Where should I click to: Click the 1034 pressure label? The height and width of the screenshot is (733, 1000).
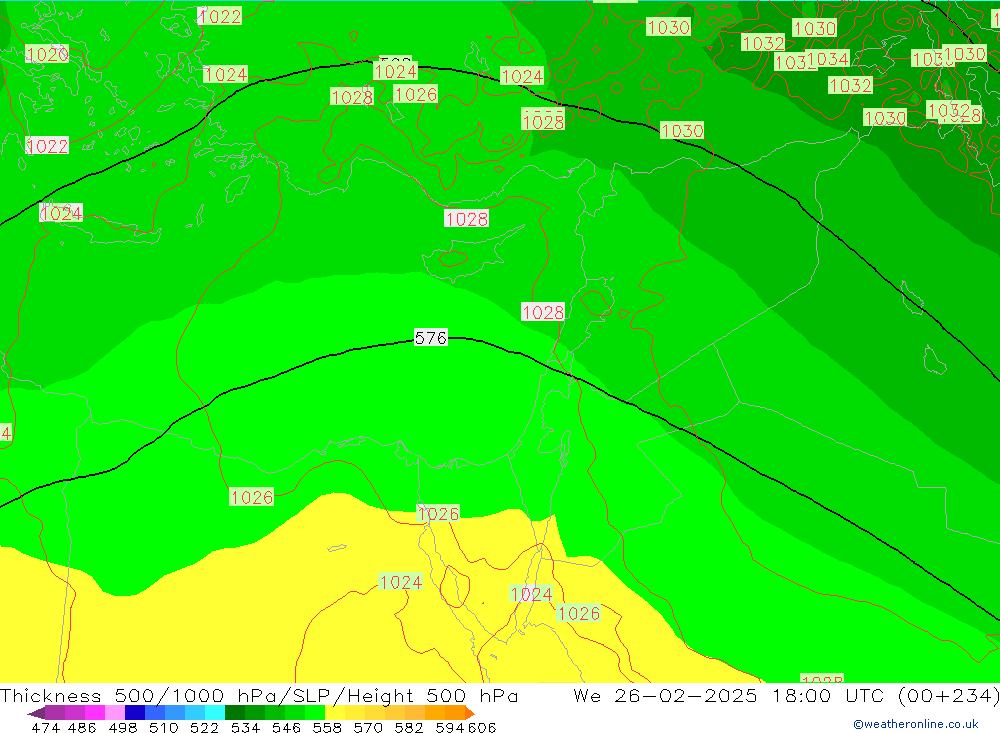[827, 59]
